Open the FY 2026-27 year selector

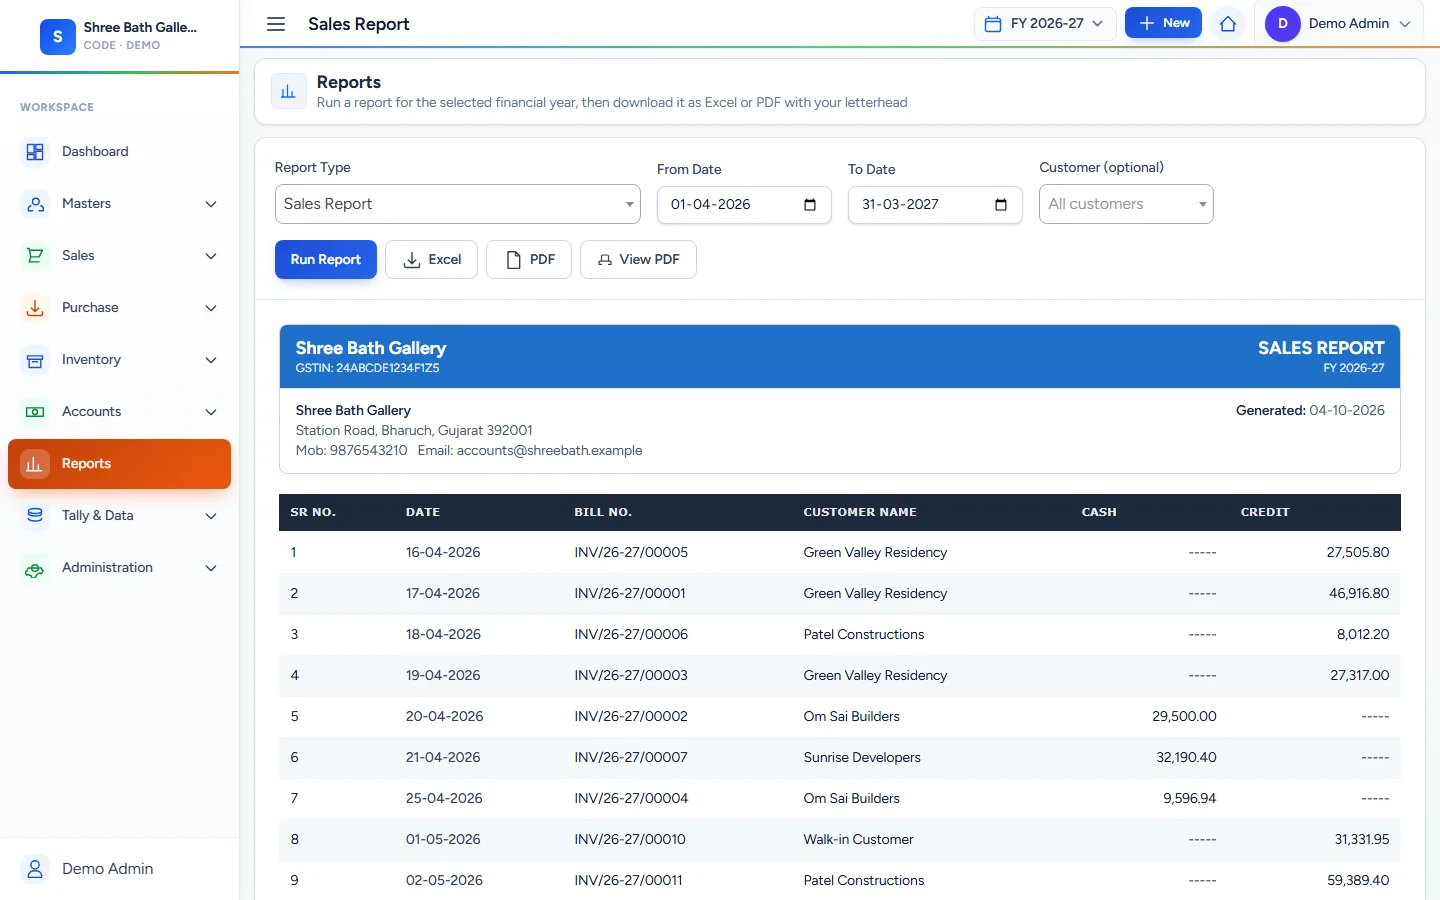pos(1045,24)
